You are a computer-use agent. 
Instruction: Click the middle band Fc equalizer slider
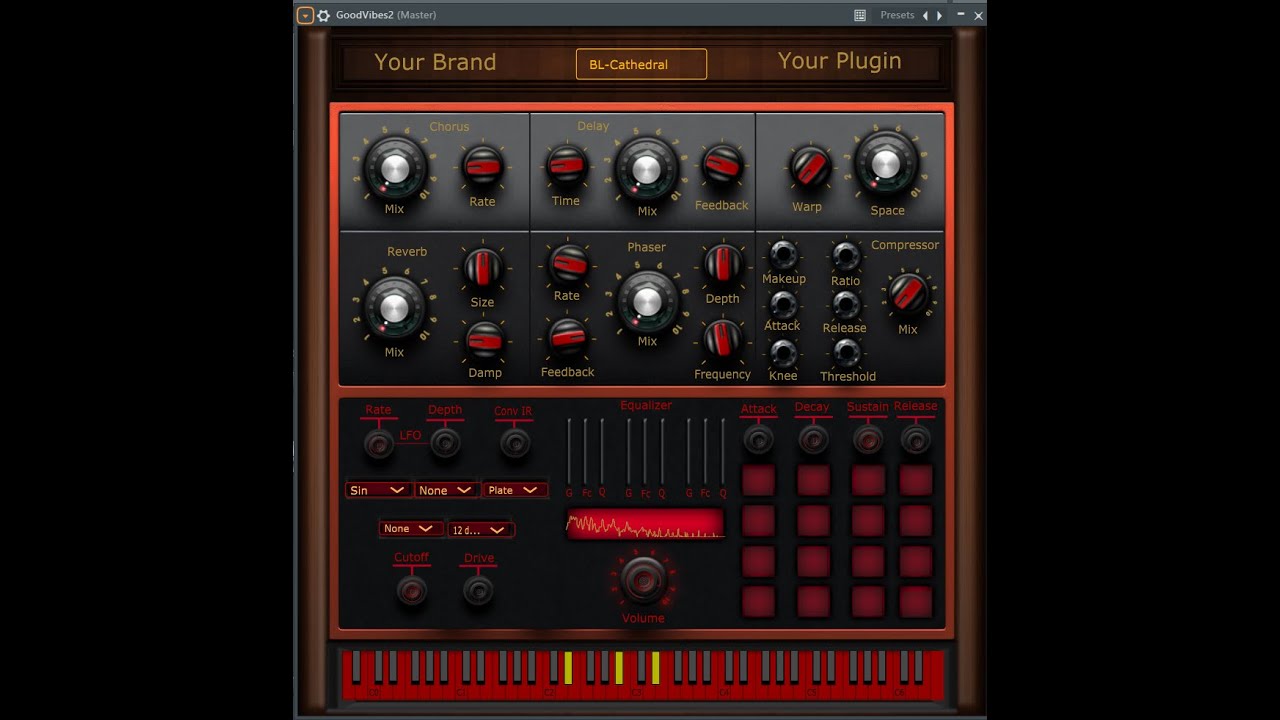tap(645, 452)
